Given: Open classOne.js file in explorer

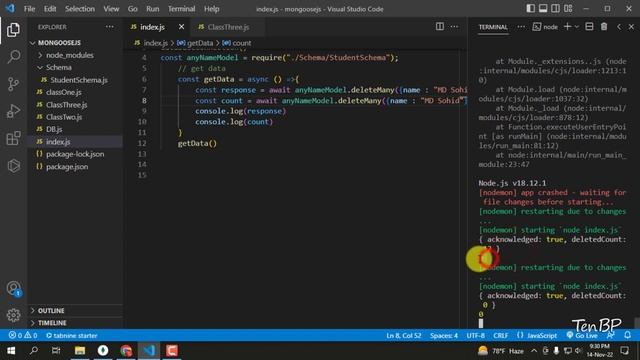Looking at the screenshot, I should click(x=64, y=92).
